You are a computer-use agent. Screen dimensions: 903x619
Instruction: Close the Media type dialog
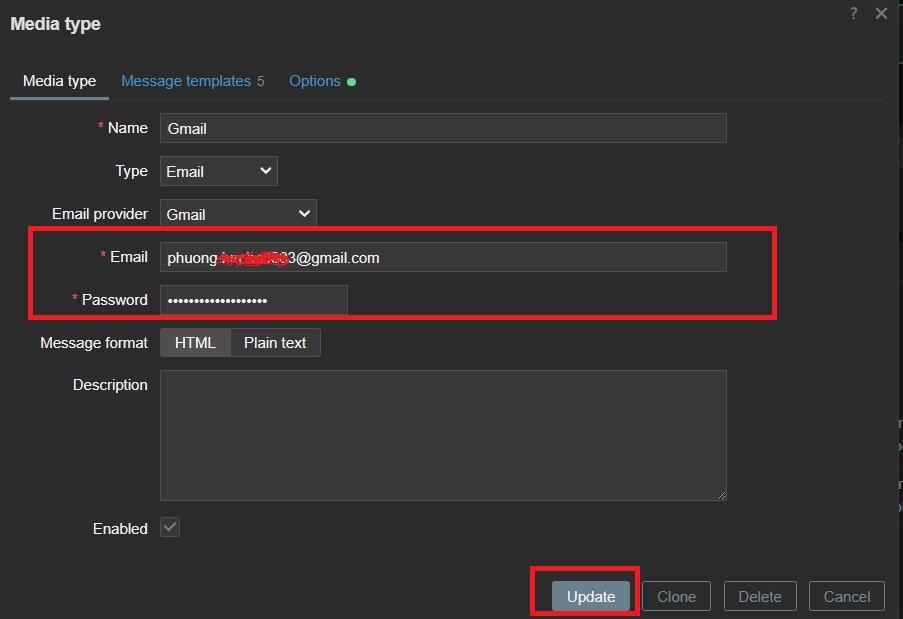point(881,13)
